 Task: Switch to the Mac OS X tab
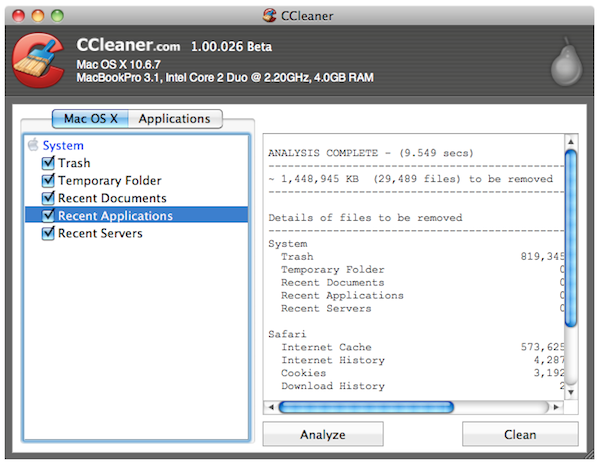click(x=90, y=119)
